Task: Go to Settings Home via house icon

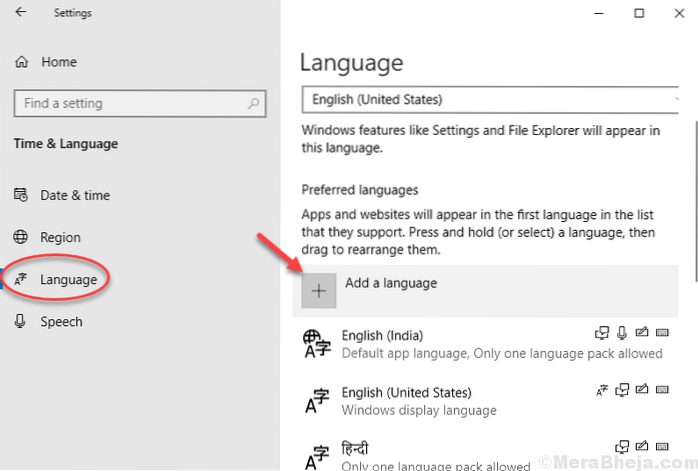Action: (22, 62)
